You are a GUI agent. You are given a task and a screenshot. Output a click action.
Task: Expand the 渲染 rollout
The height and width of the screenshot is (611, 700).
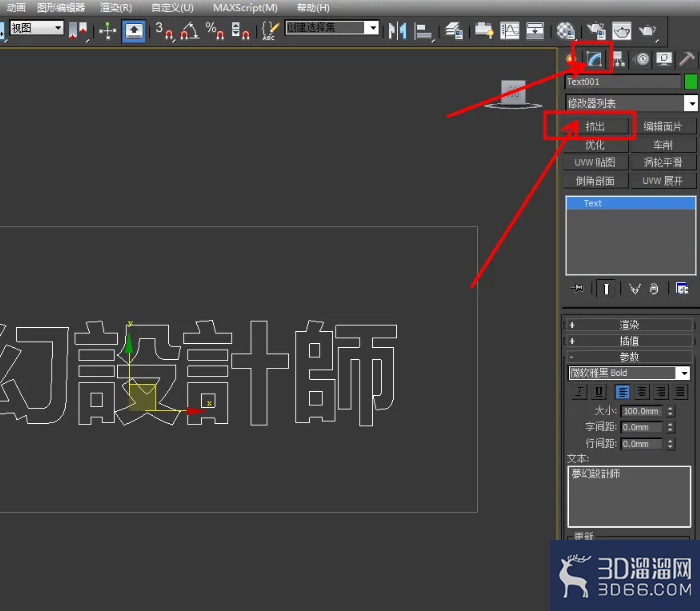[629, 325]
